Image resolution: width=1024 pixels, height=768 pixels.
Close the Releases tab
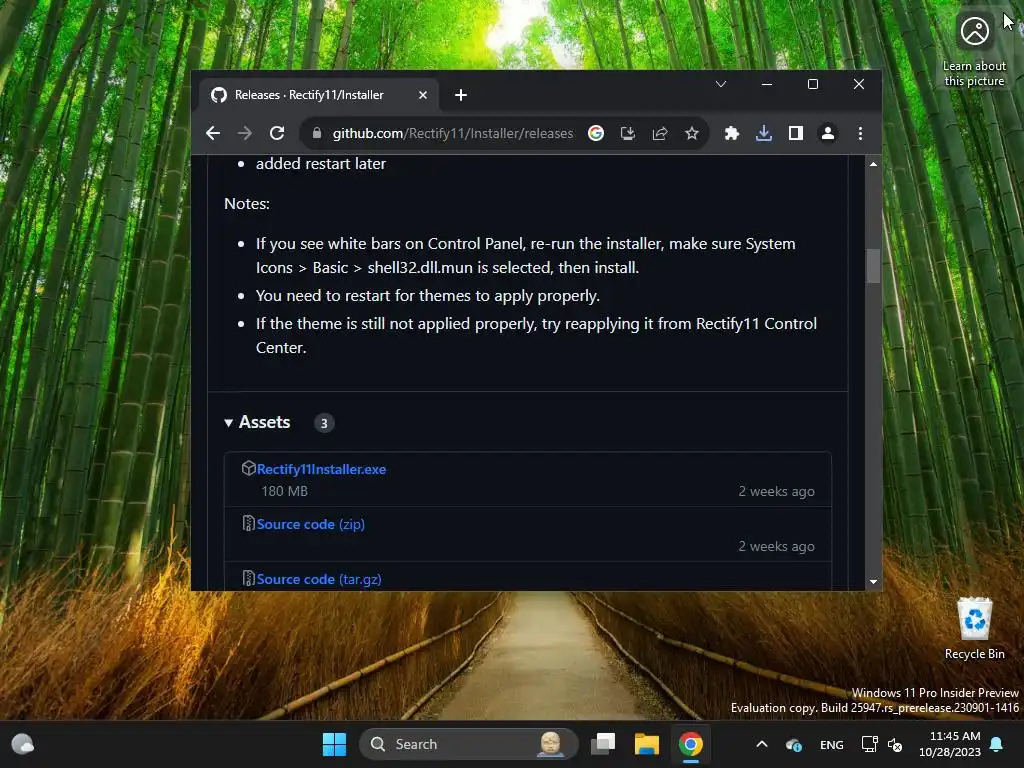point(423,95)
